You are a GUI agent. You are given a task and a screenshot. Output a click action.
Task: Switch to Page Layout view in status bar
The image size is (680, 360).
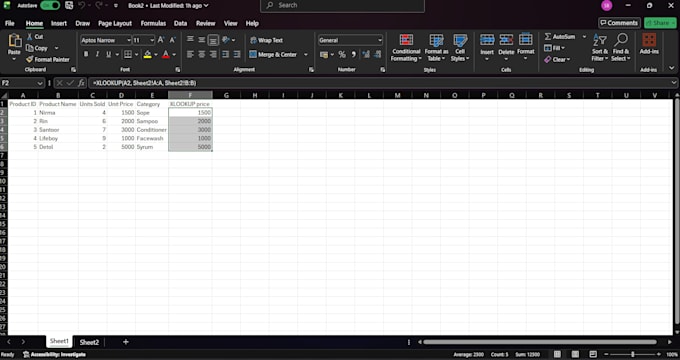[x=575, y=354]
